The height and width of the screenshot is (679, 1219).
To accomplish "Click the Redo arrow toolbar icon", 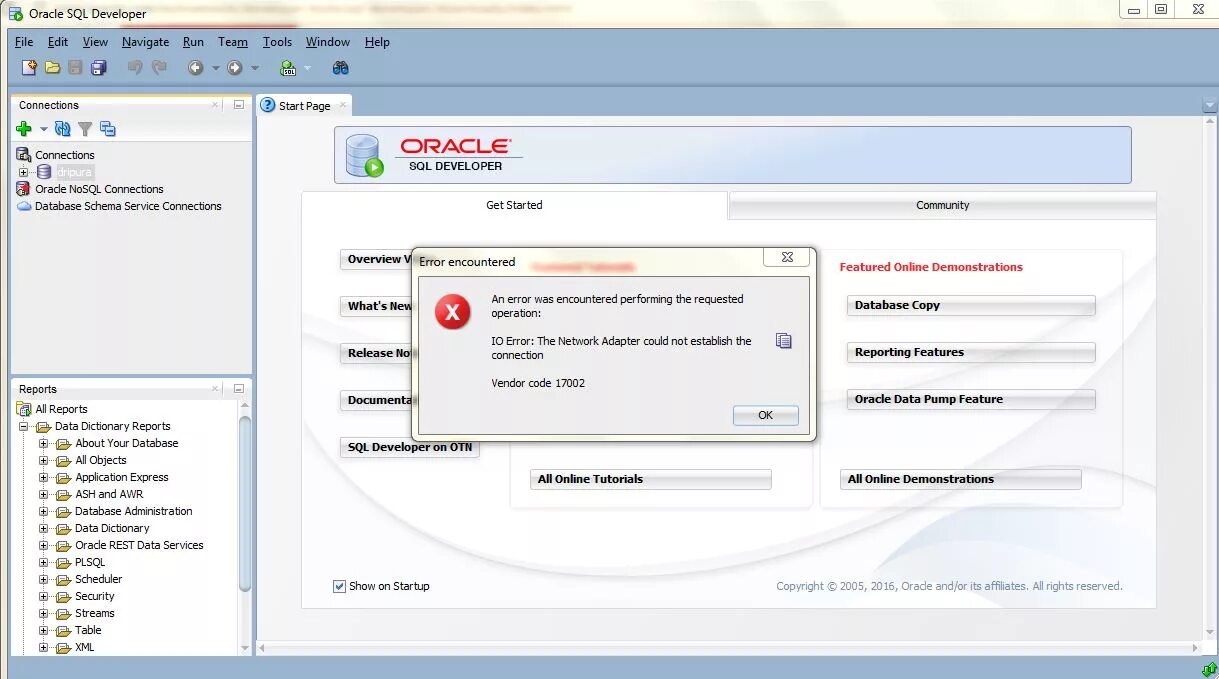I will coord(159,68).
